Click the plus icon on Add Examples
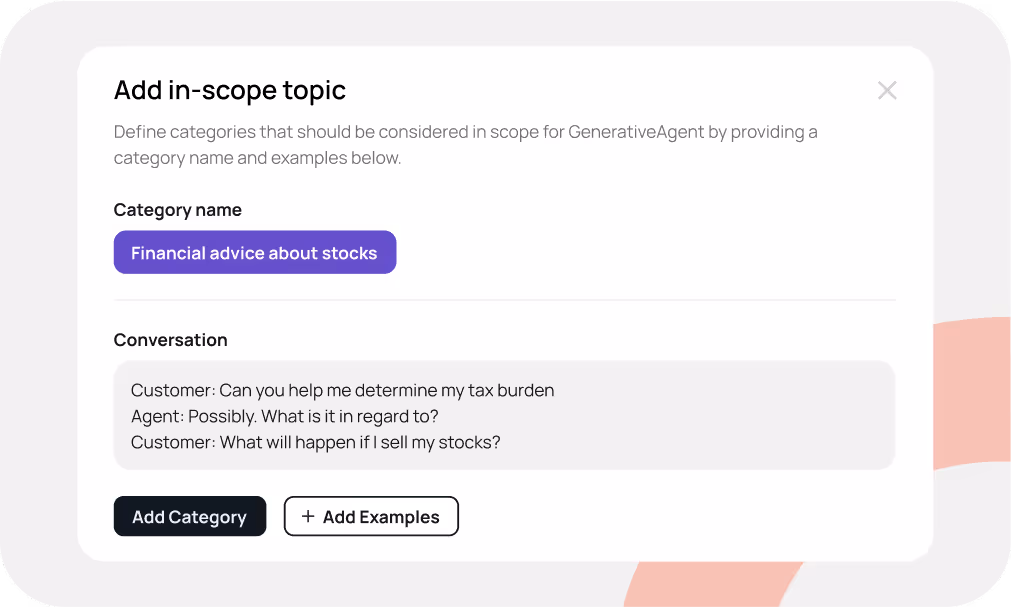The width and height of the screenshot is (1011, 607). coord(306,516)
